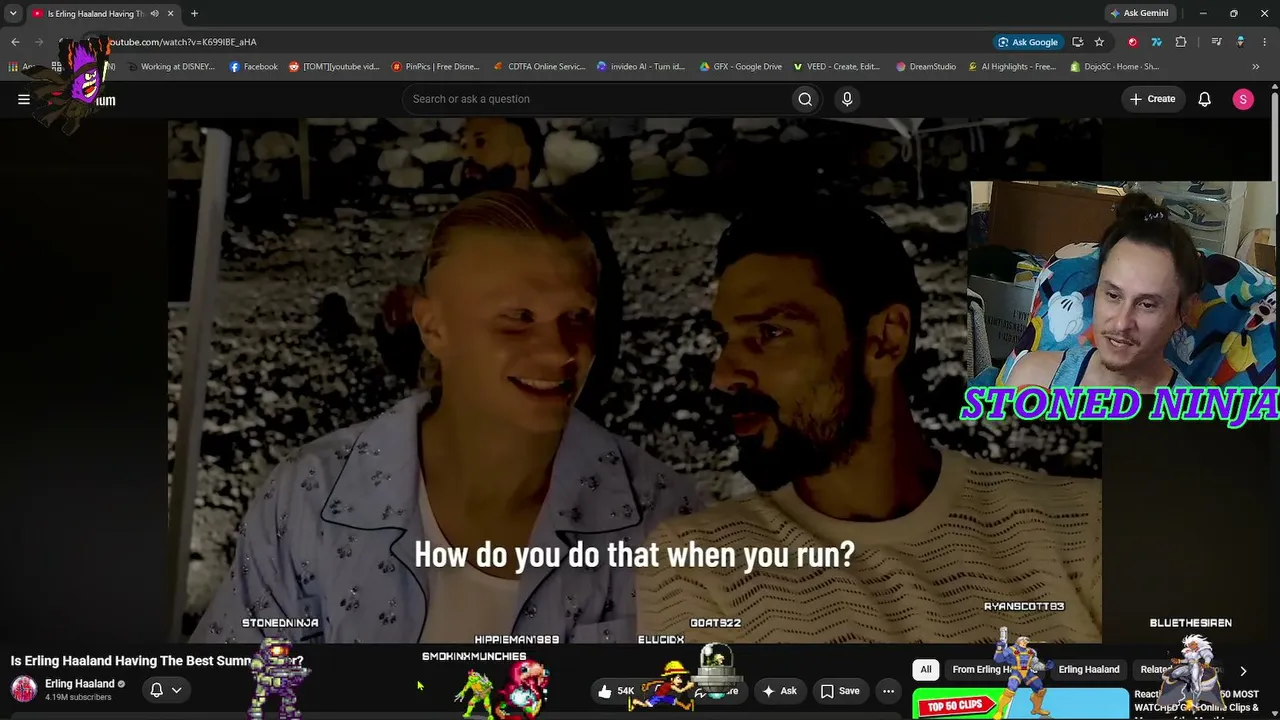Open the Erling Haaland channel name link
Image resolution: width=1280 pixels, height=720 pixels.
click(80, 684)
